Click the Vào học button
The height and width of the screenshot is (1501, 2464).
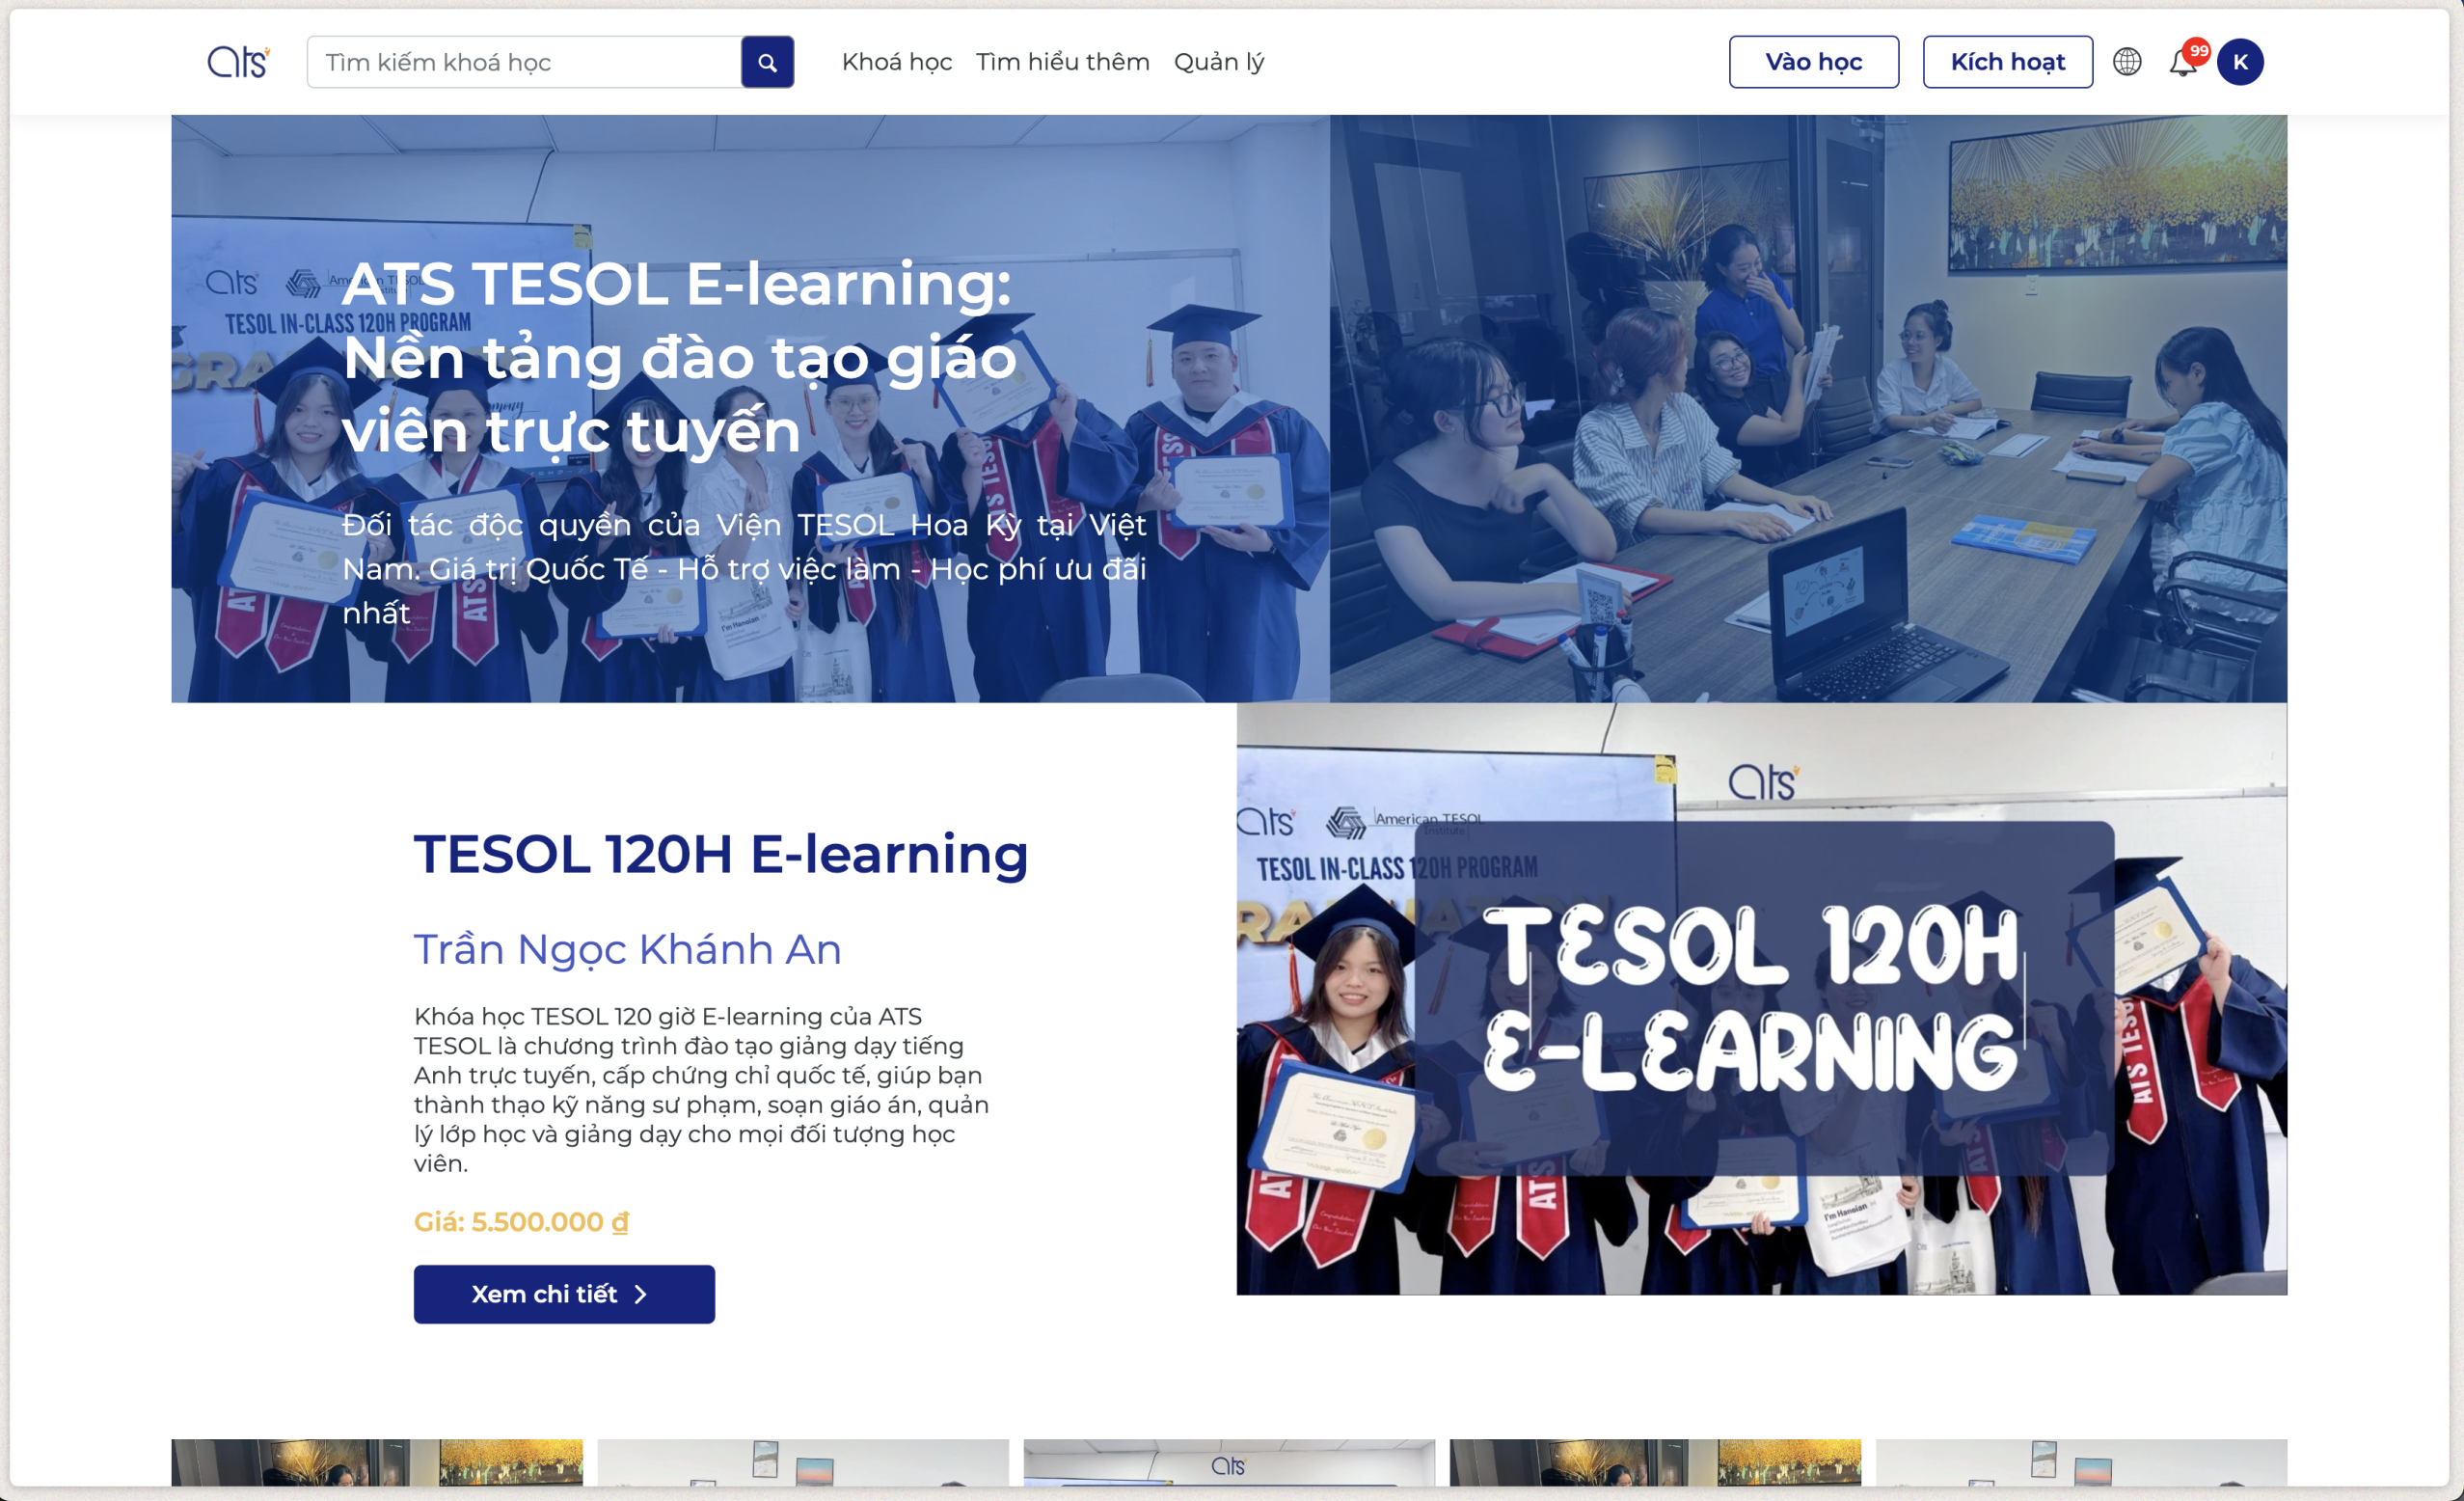(1813, 62)
